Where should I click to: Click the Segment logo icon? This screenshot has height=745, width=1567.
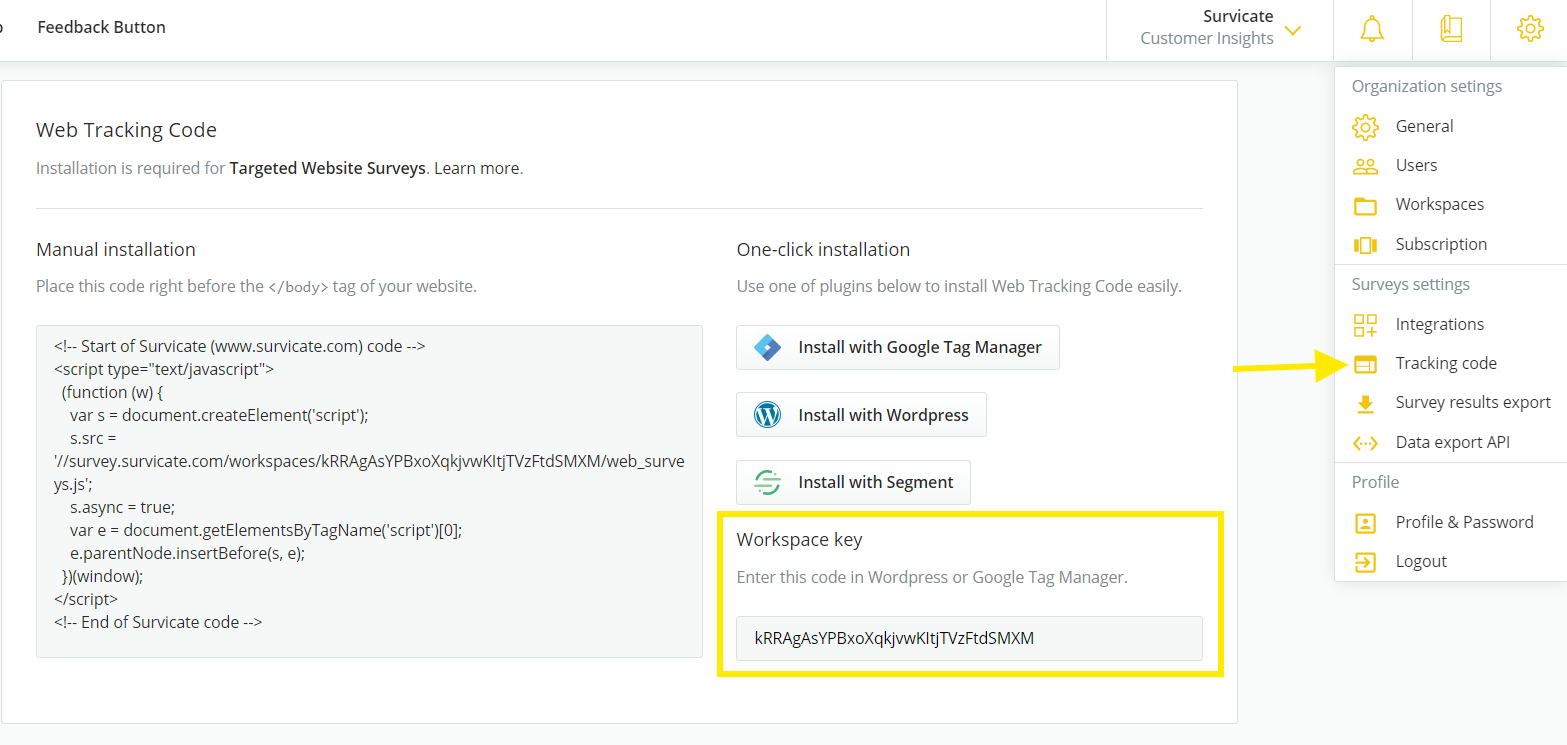click(767, 482)
